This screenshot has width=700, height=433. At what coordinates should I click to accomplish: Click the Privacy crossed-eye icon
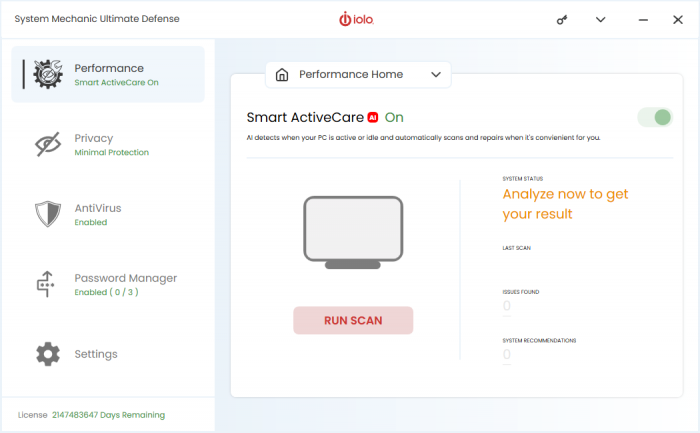pos(48,144)
